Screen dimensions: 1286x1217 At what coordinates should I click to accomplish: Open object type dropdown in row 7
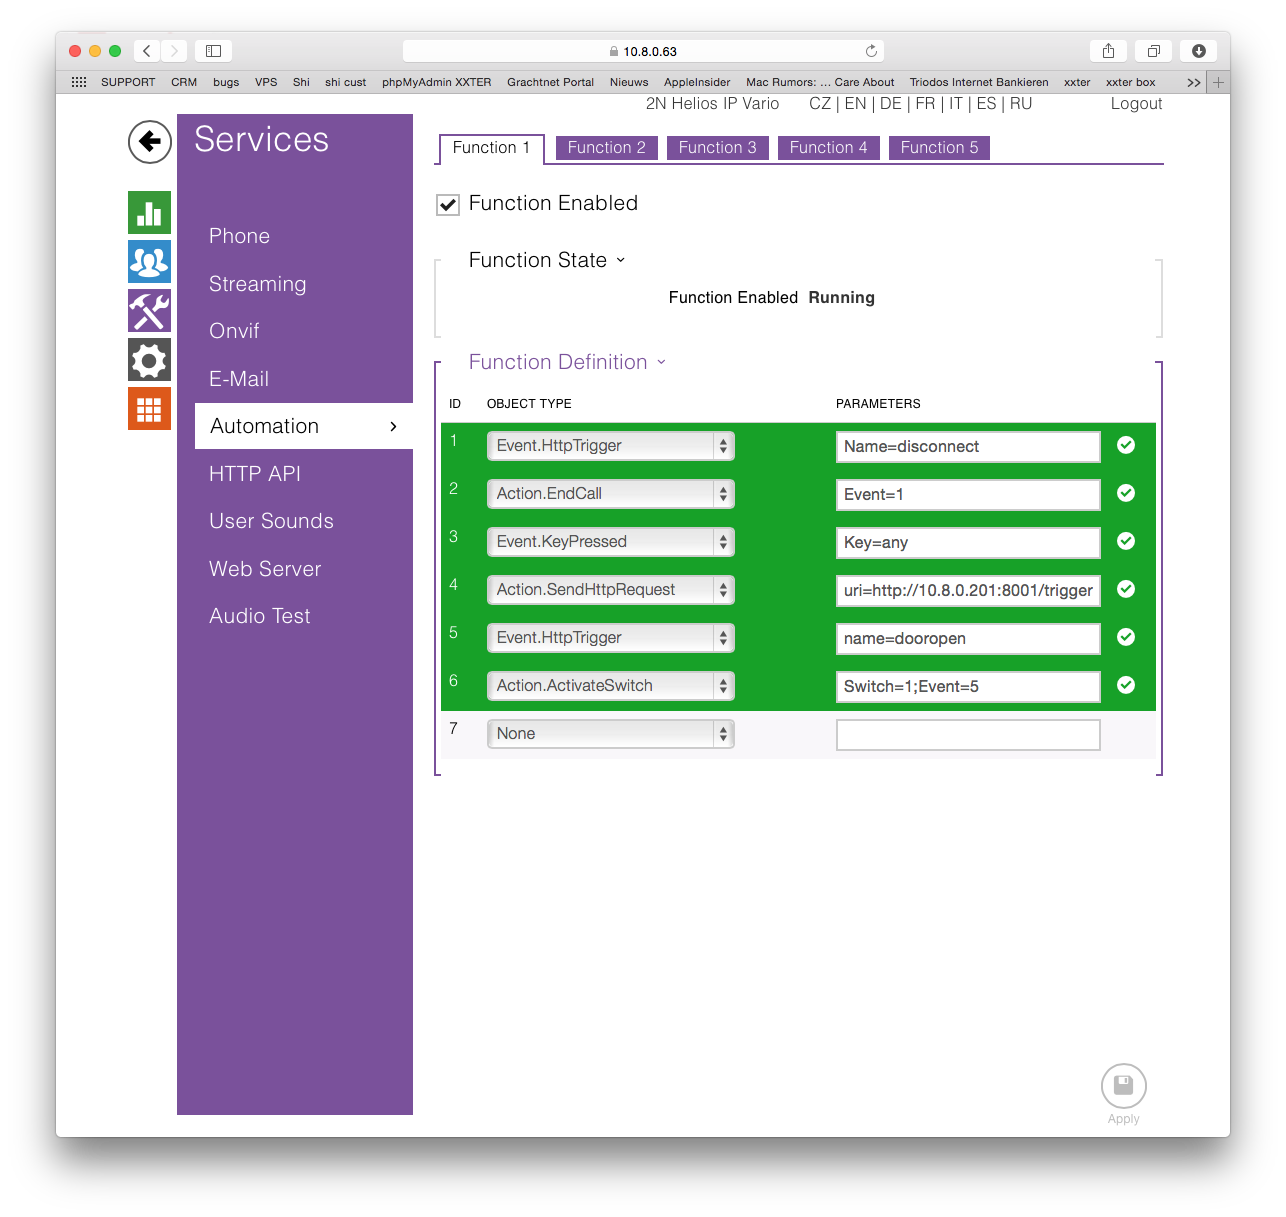click(610, 734)
